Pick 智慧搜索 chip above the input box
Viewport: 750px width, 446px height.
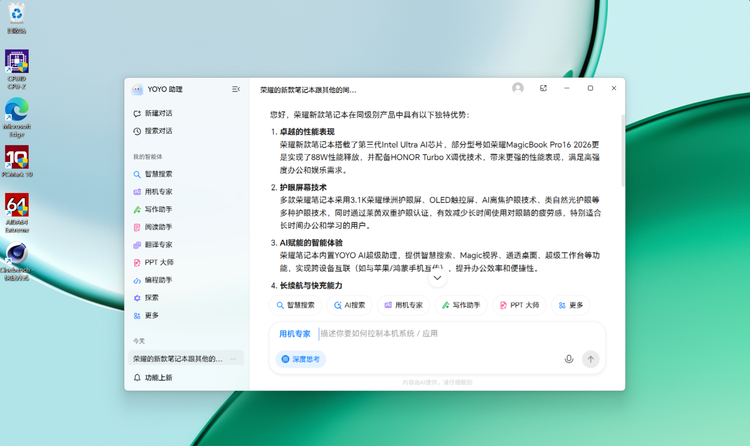click(296, 305)
